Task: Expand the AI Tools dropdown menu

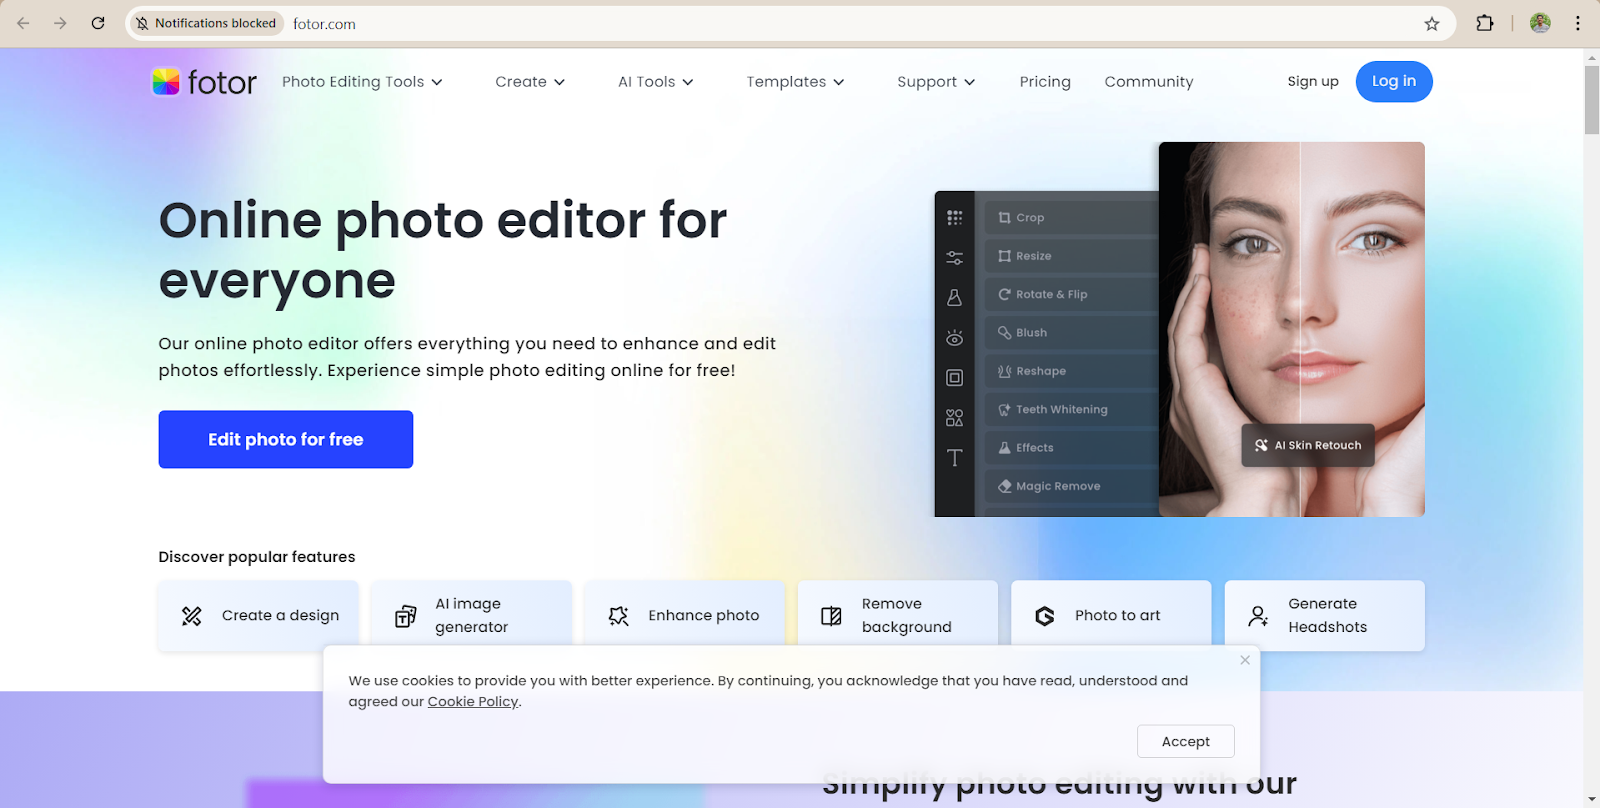Action: point(656,82)
